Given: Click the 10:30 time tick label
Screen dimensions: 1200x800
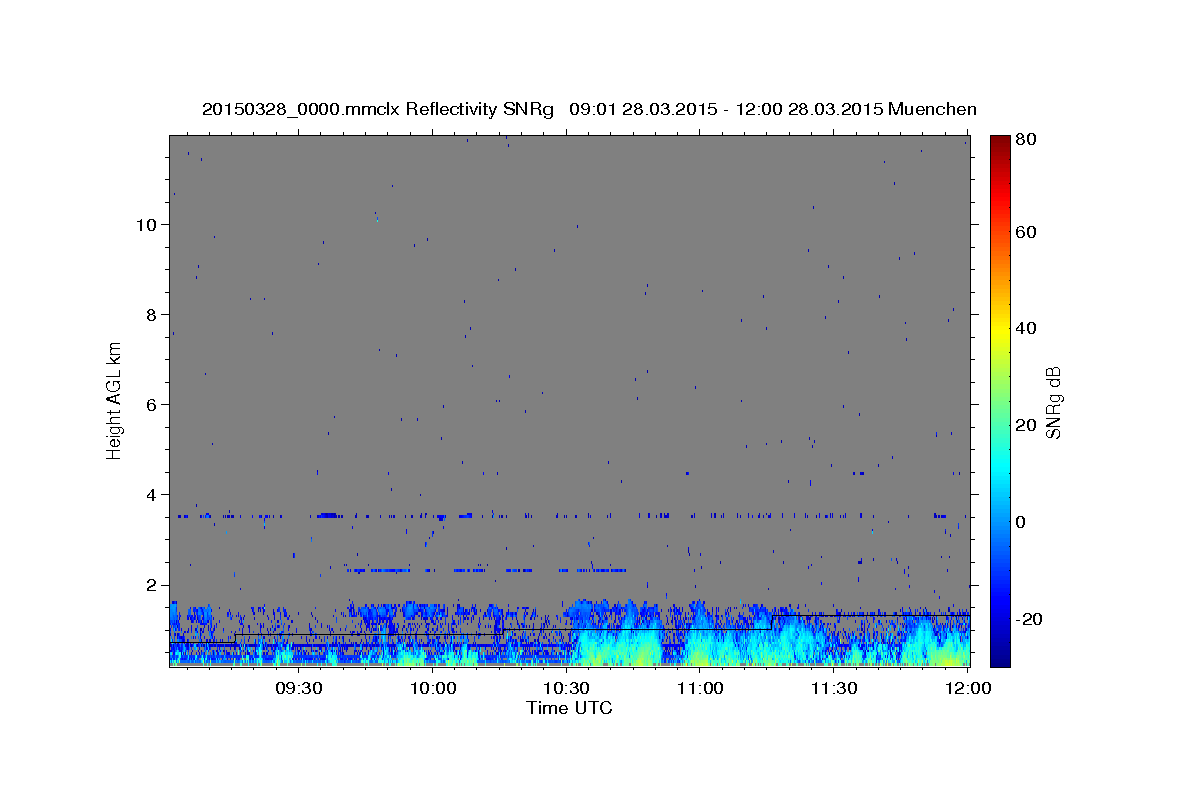Looking at the screenshot, I should 567,688.
